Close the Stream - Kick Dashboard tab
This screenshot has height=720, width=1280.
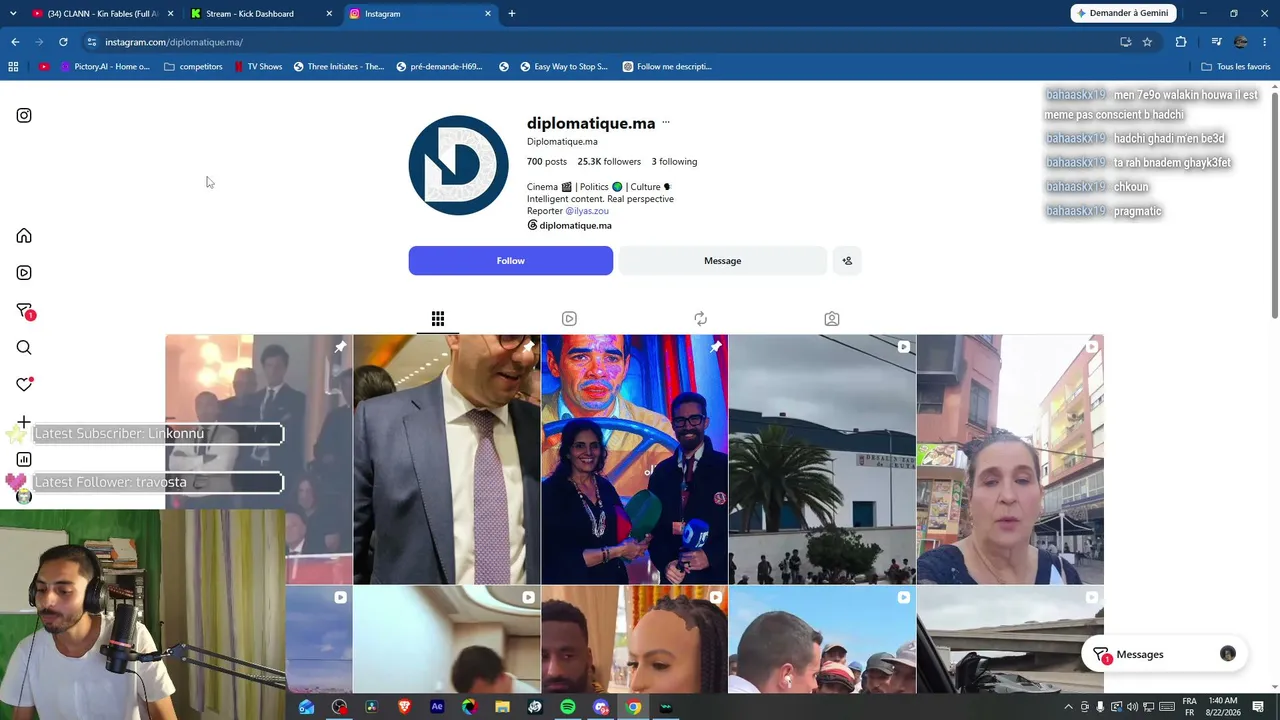point(329,14)
